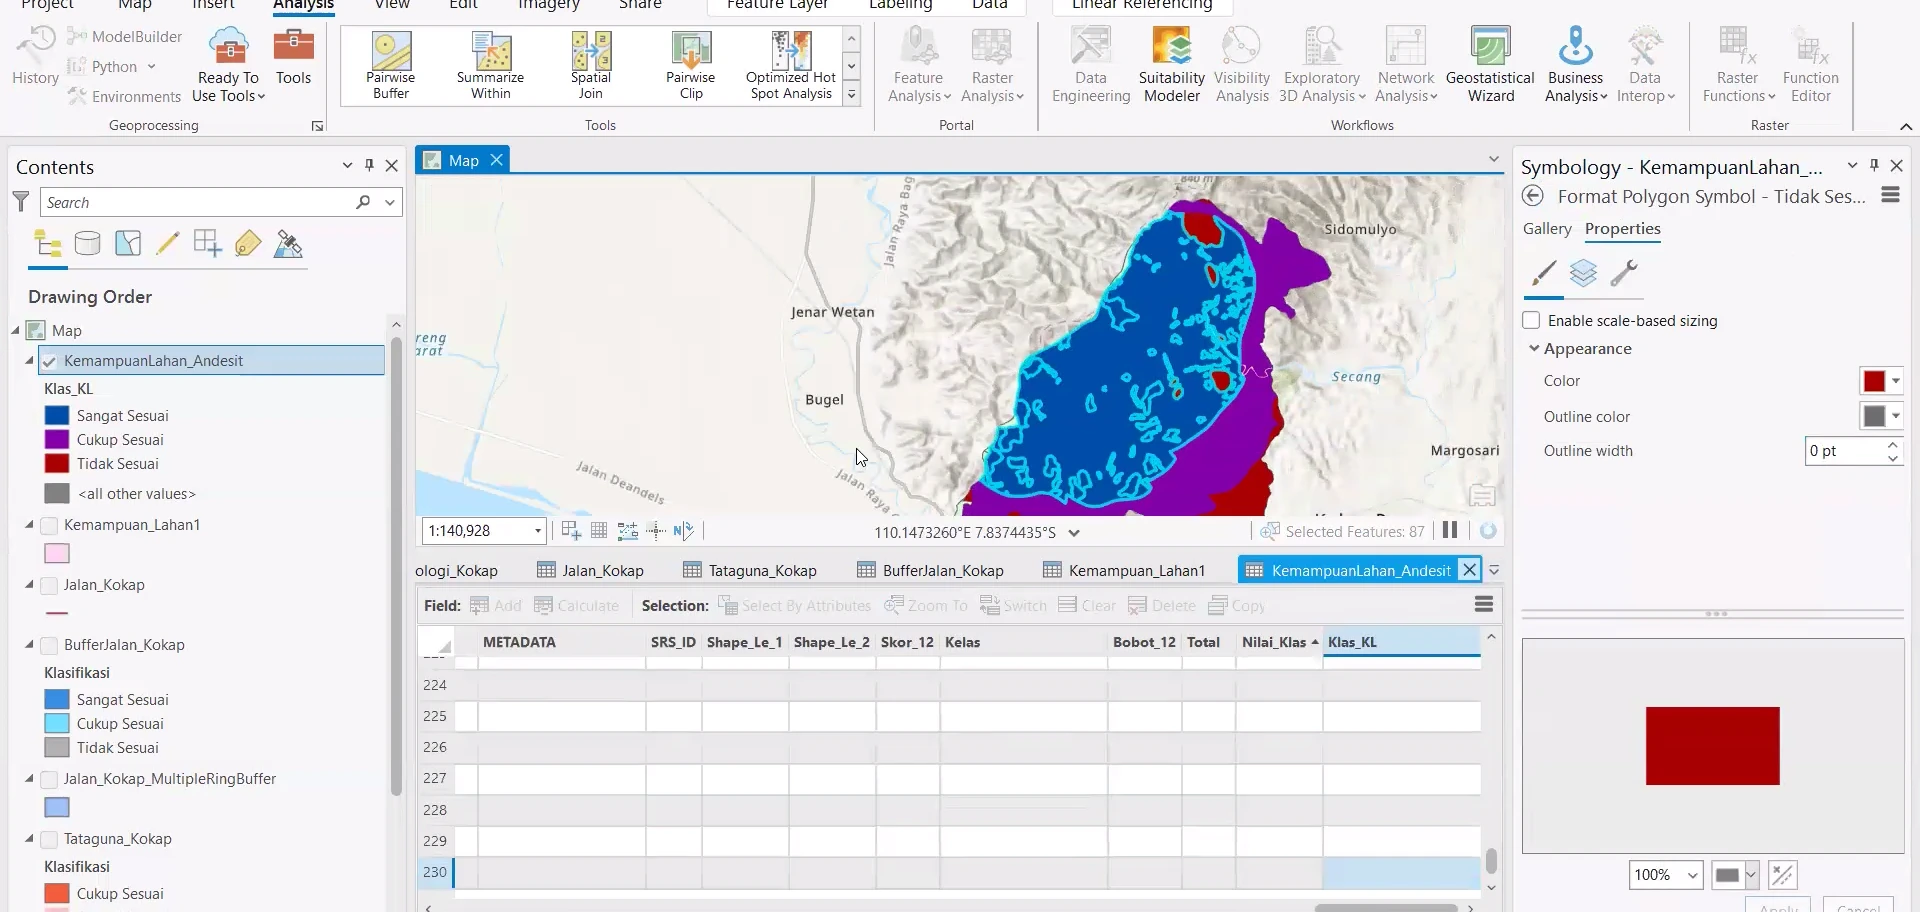Switch to List By Data Source view
Screen dimensions: 1920x912
pyautogui.click(x=87, y=244)
